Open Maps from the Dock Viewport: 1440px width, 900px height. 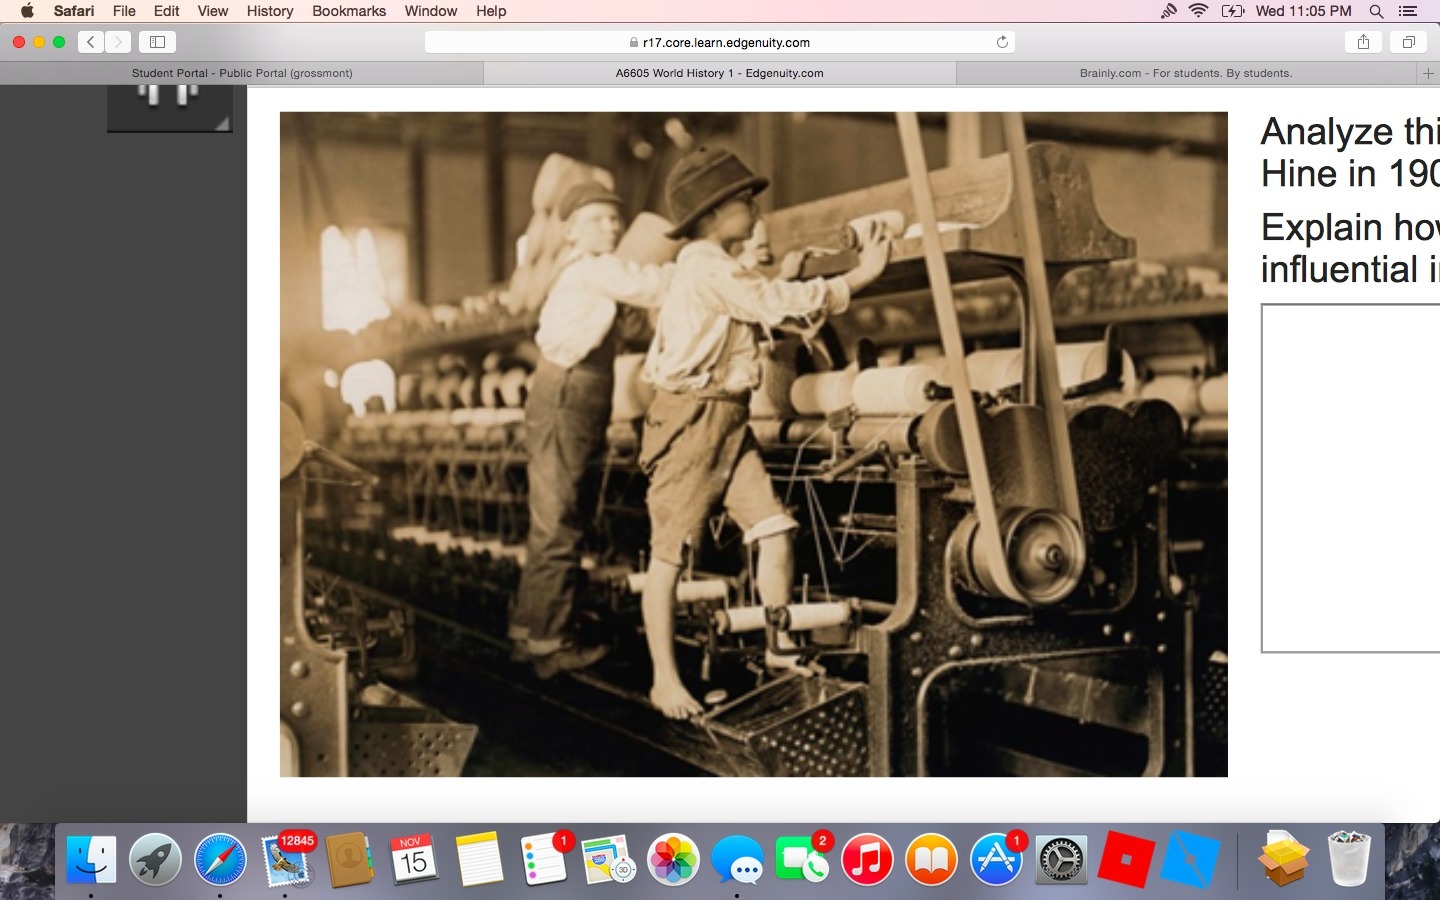(x=608, y=859)
